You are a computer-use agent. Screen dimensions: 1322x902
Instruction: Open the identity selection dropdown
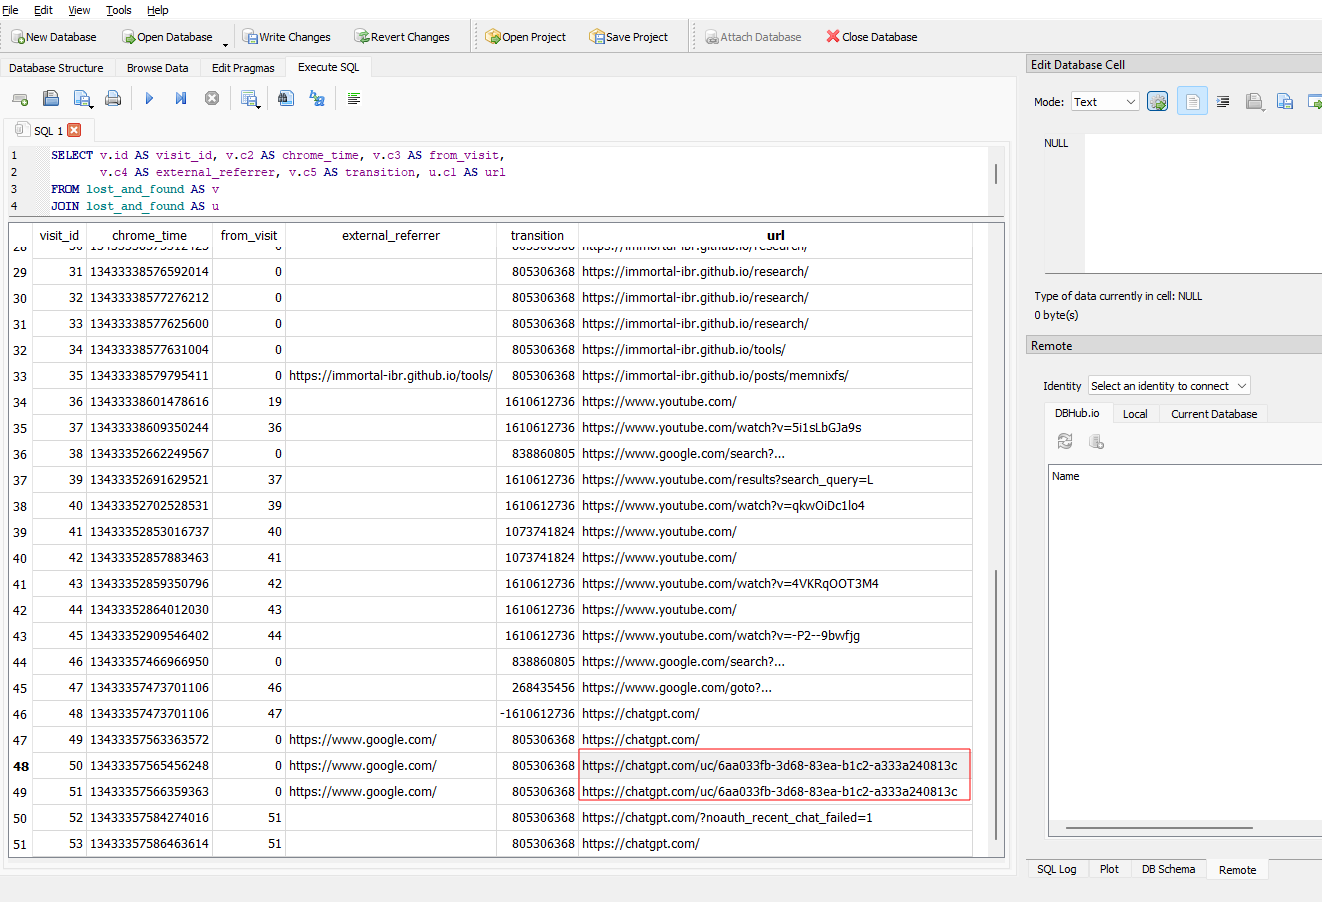(1169, 386)
